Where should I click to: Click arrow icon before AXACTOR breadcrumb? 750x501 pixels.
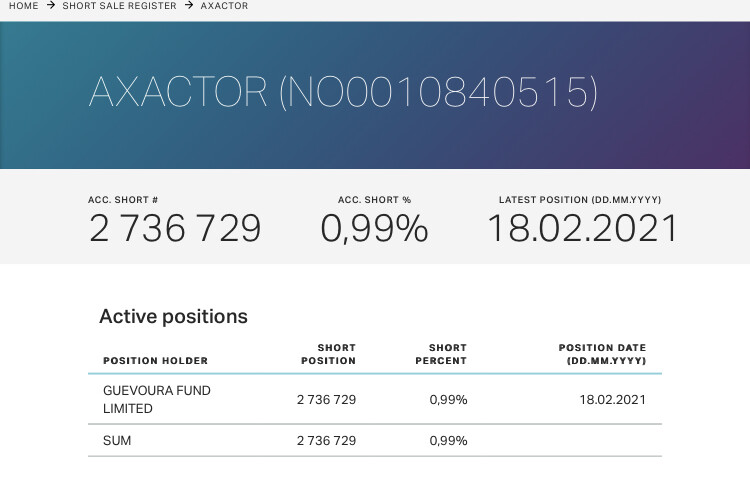tap(189, 5)
